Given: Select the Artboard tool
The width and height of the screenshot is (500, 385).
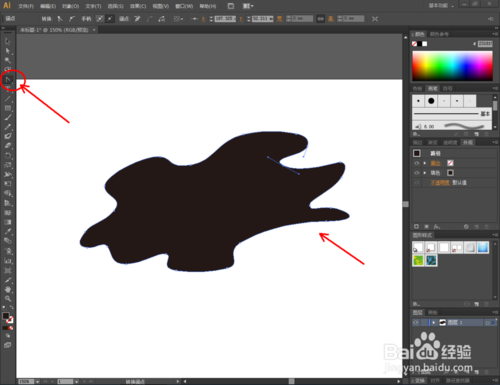Looking at the screenshot, I should (x=8, y=270).
